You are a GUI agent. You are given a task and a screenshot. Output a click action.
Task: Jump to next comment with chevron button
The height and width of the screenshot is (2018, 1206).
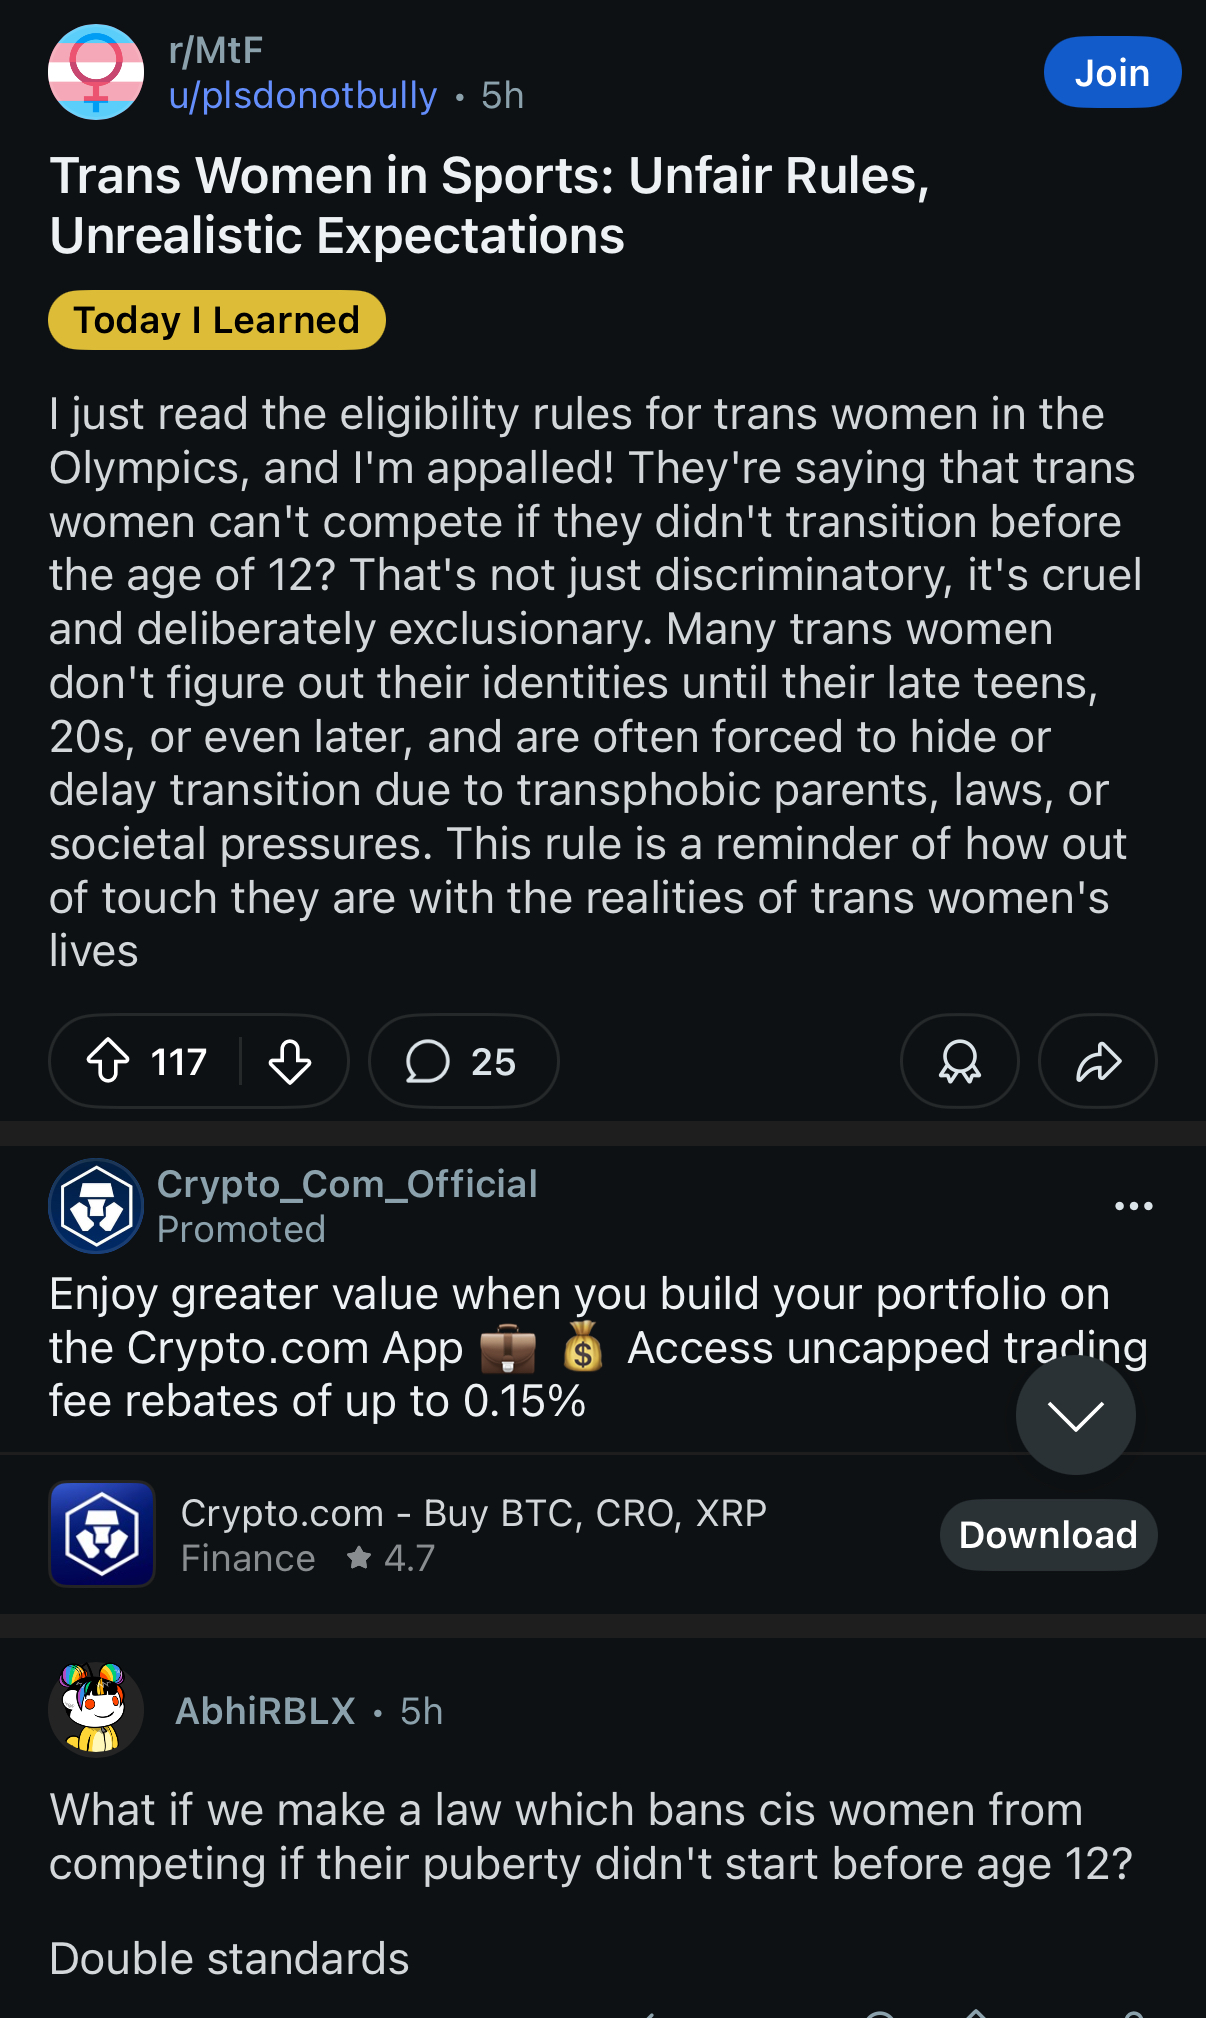pos(1075,1415)
